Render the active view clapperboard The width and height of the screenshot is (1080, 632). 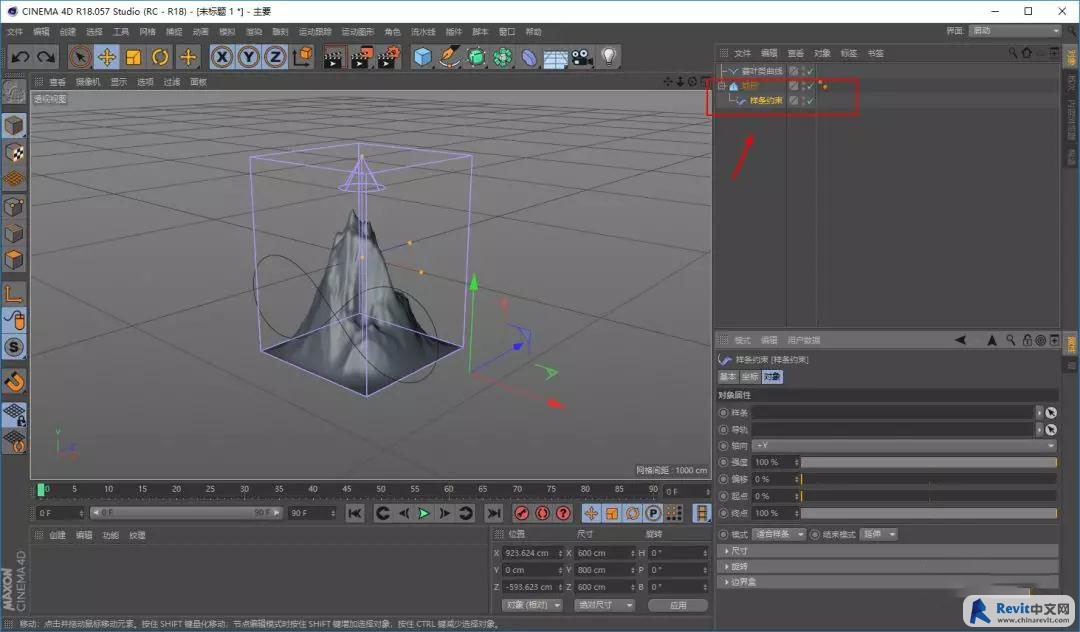pos(334,57)
